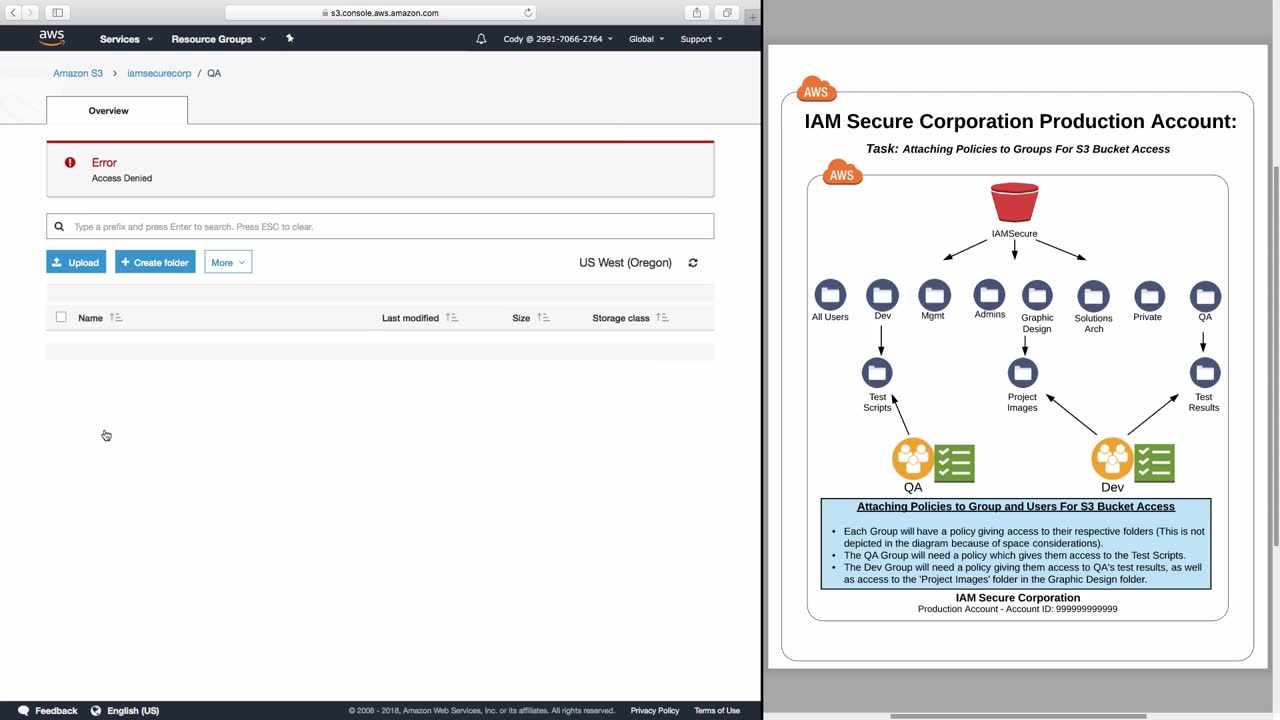Open the Safari share menu
Screen dimensions: 1280x720
coord(697,12)
